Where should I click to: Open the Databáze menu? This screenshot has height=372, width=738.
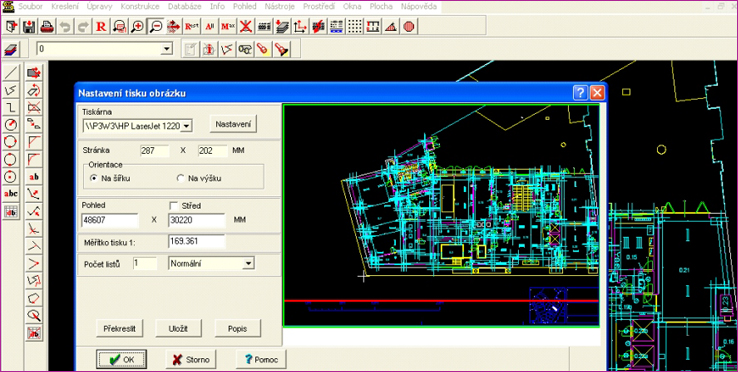click(x=185, y=7)
